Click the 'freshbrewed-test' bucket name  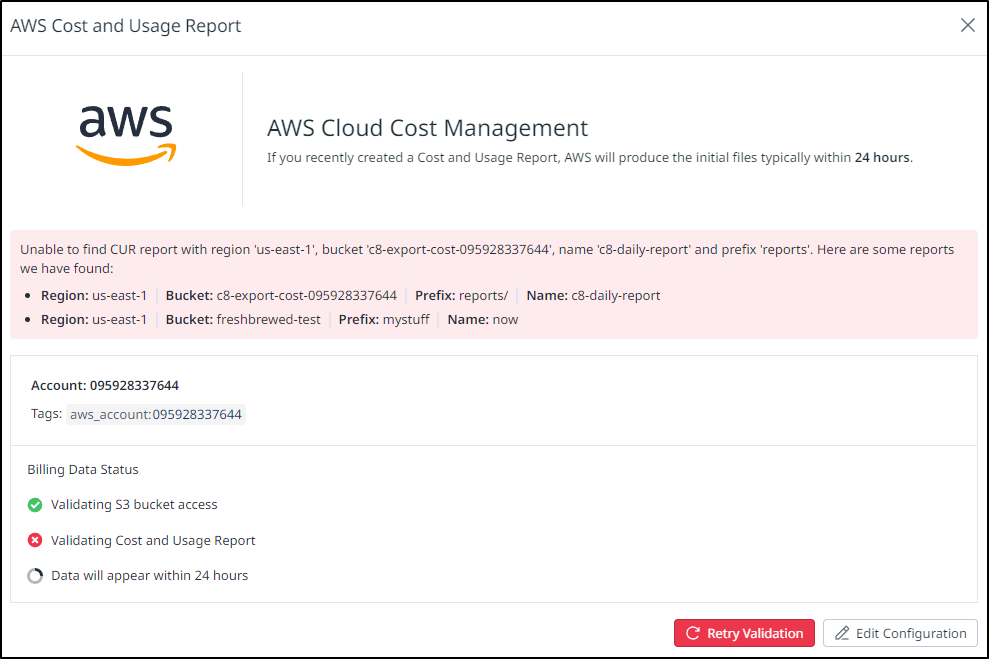click(x=269, y=320)
